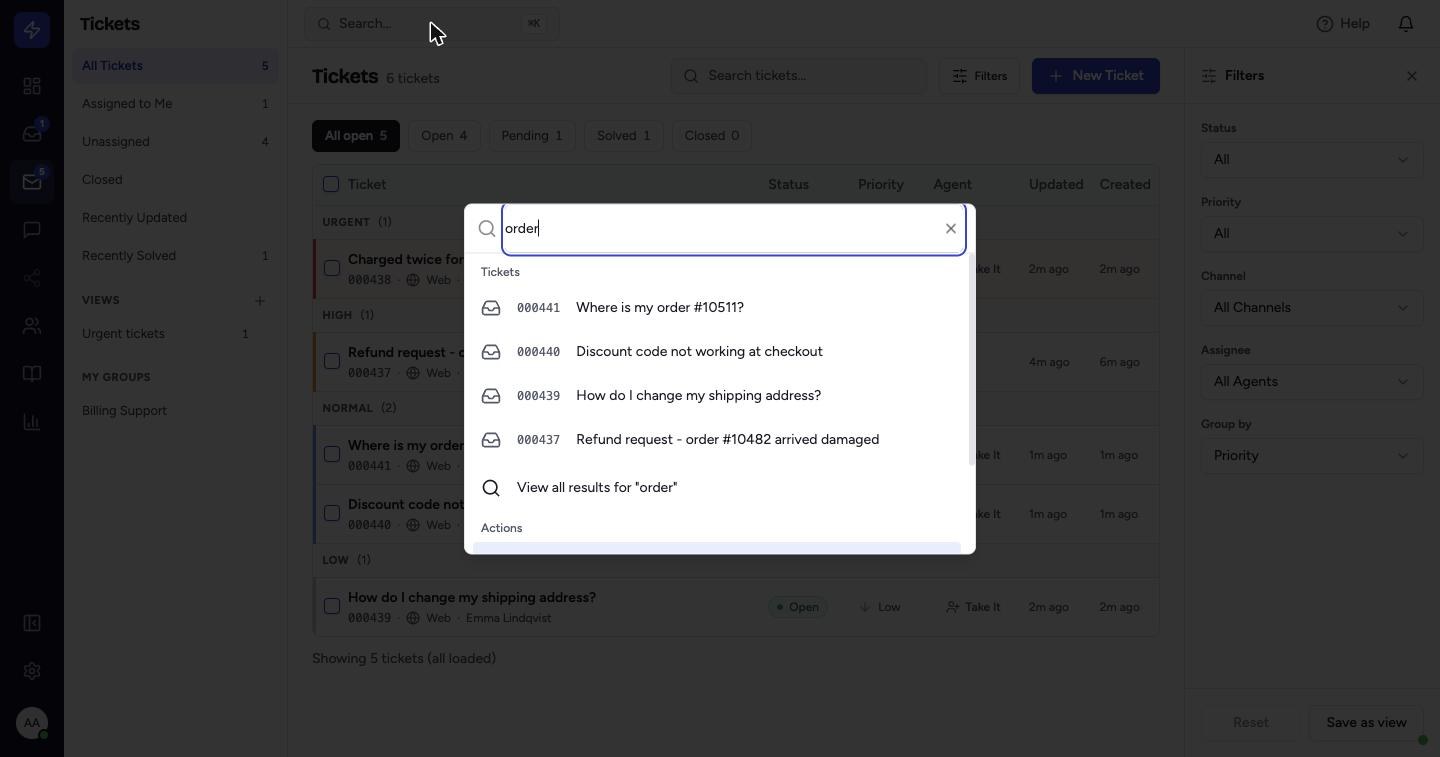Click the New Ticket button
The height and width of the screenshot is (757, 1440).
point(1096,76)
